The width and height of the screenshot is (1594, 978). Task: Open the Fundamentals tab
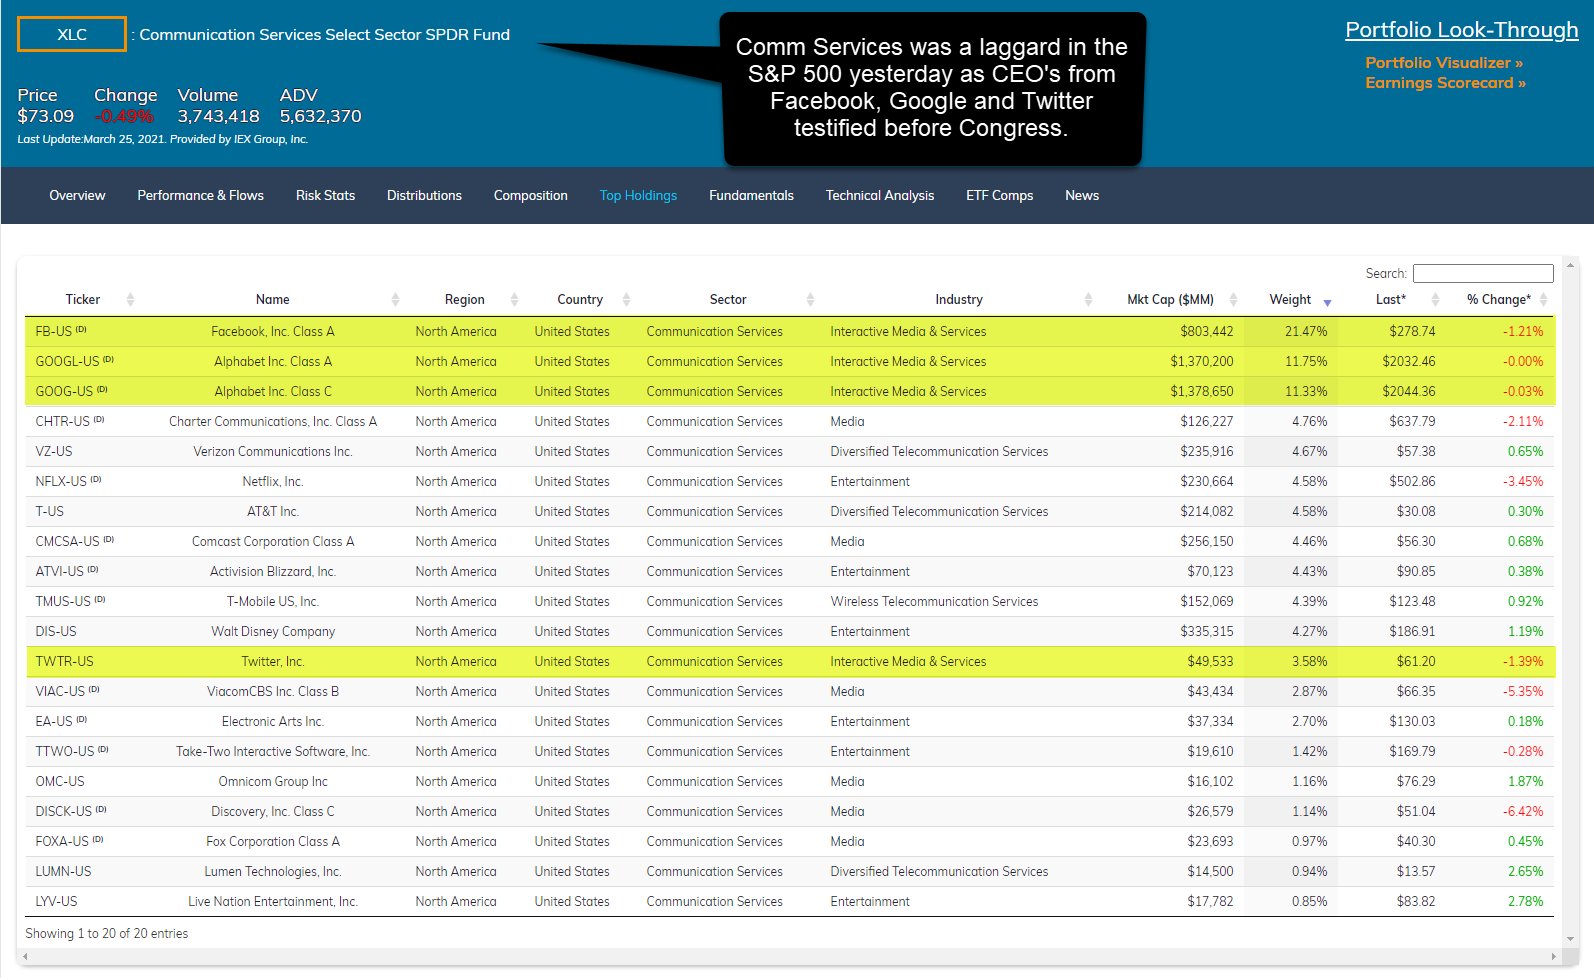(752, 196)
